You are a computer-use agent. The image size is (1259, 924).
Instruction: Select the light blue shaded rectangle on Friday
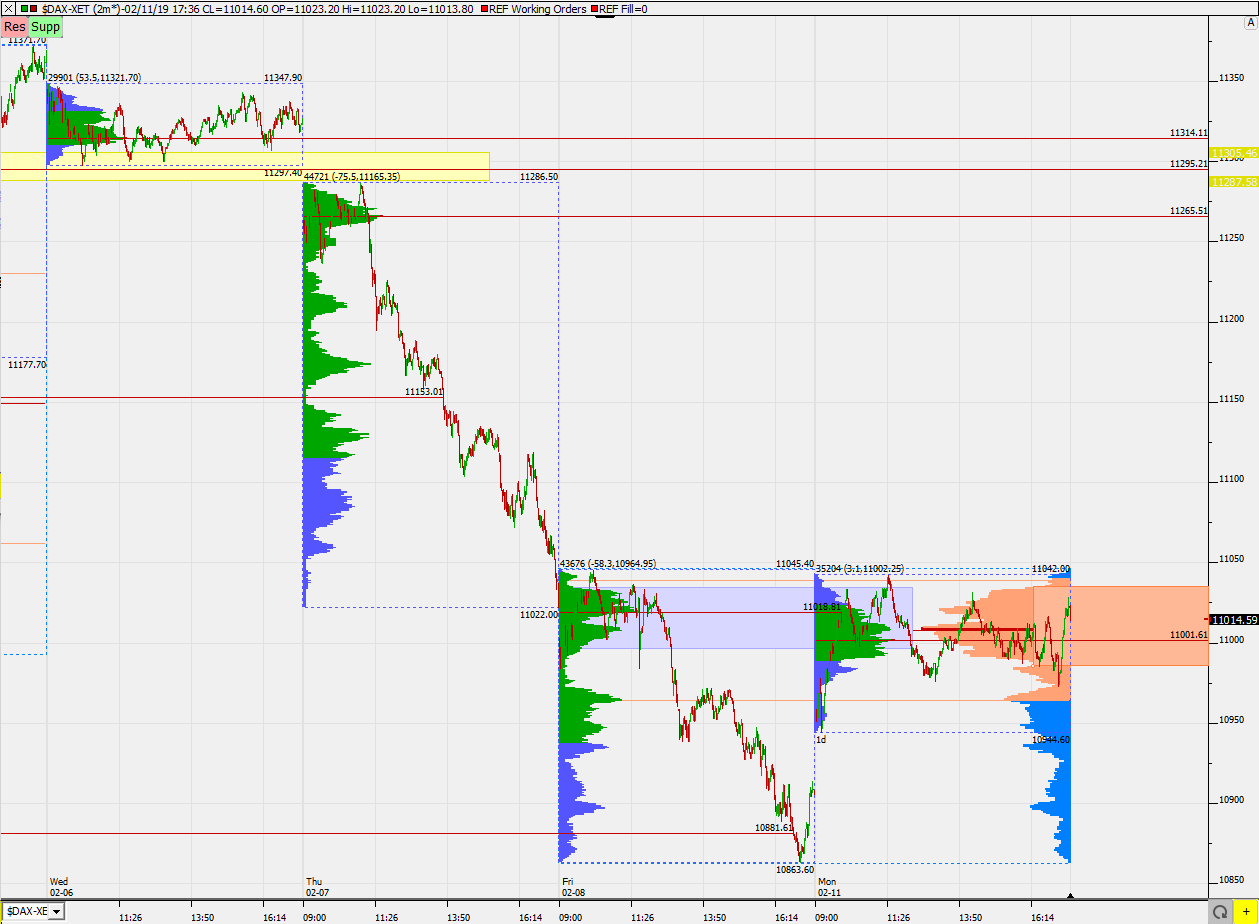point(736,617)
